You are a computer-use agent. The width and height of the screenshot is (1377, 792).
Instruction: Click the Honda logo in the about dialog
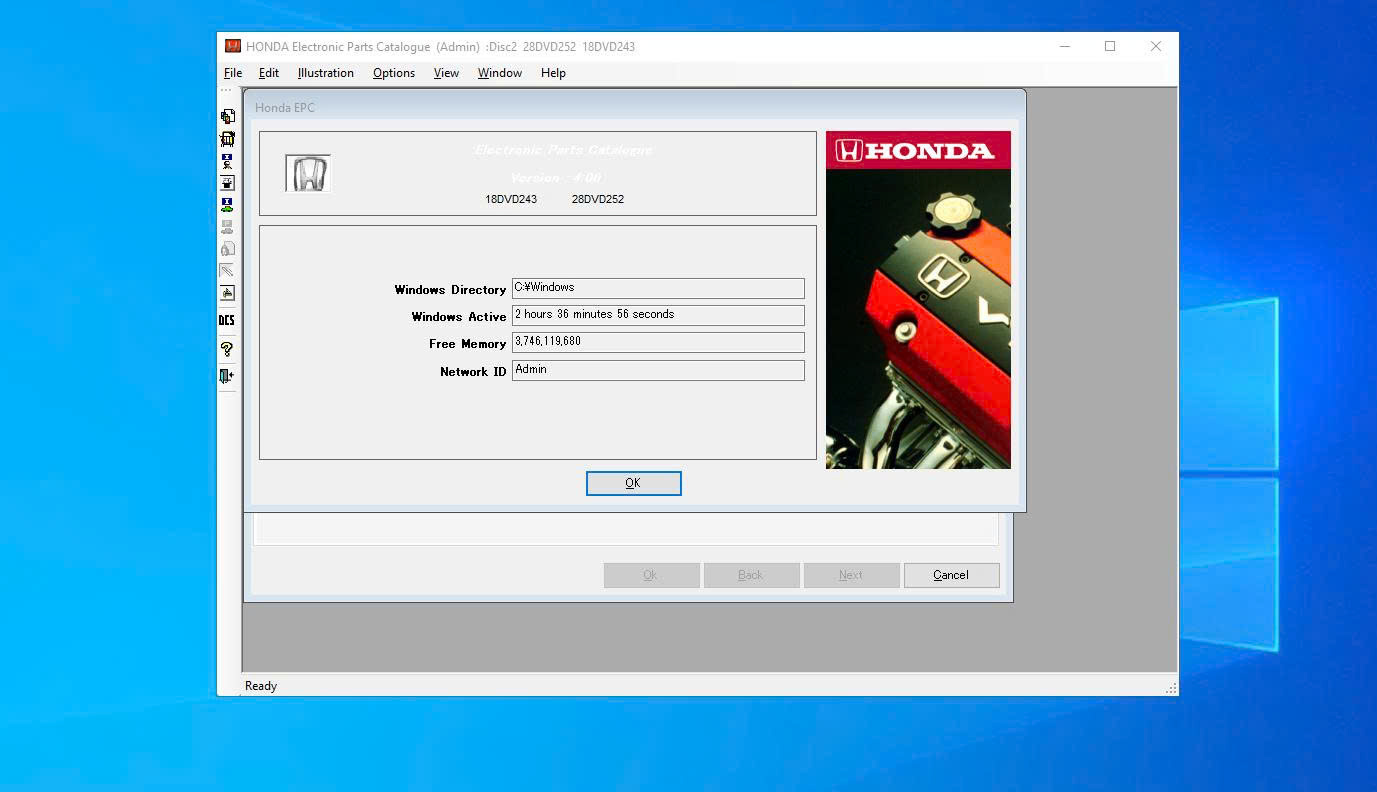pyautogui.click(x=917, y=150)
